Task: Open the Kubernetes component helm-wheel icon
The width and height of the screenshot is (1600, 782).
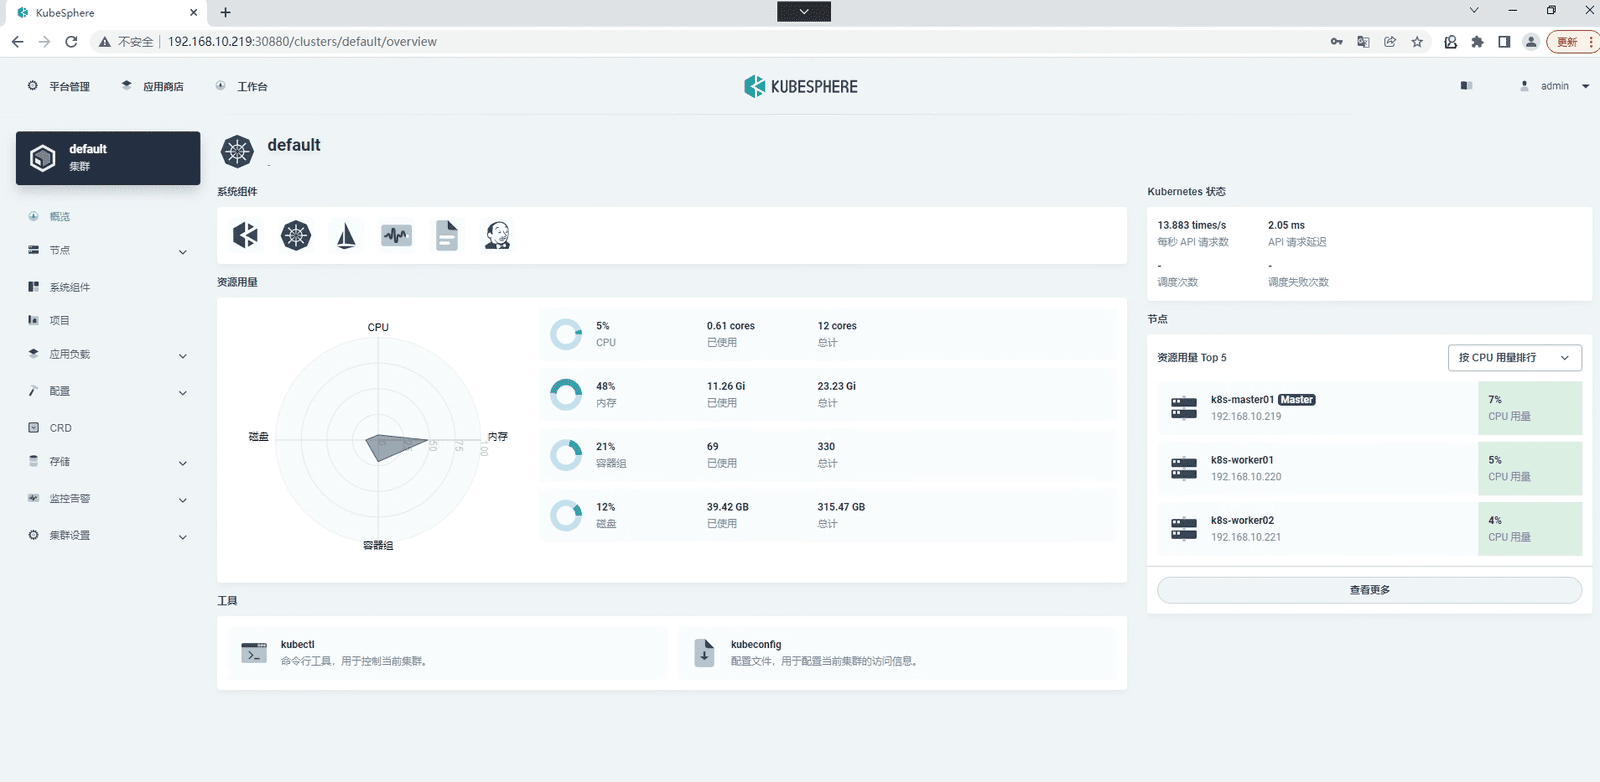Action: tap(296, 235)
